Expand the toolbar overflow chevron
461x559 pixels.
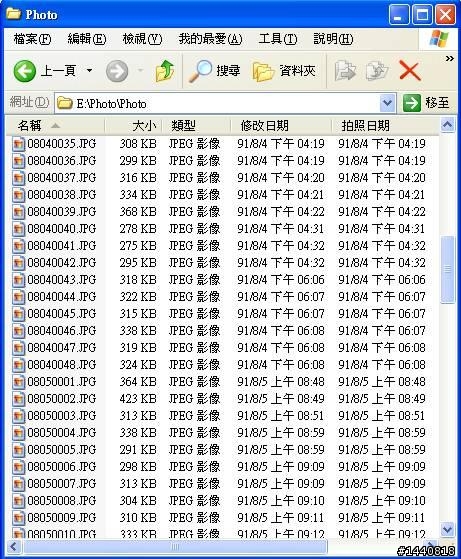click(x=450, y=58)
